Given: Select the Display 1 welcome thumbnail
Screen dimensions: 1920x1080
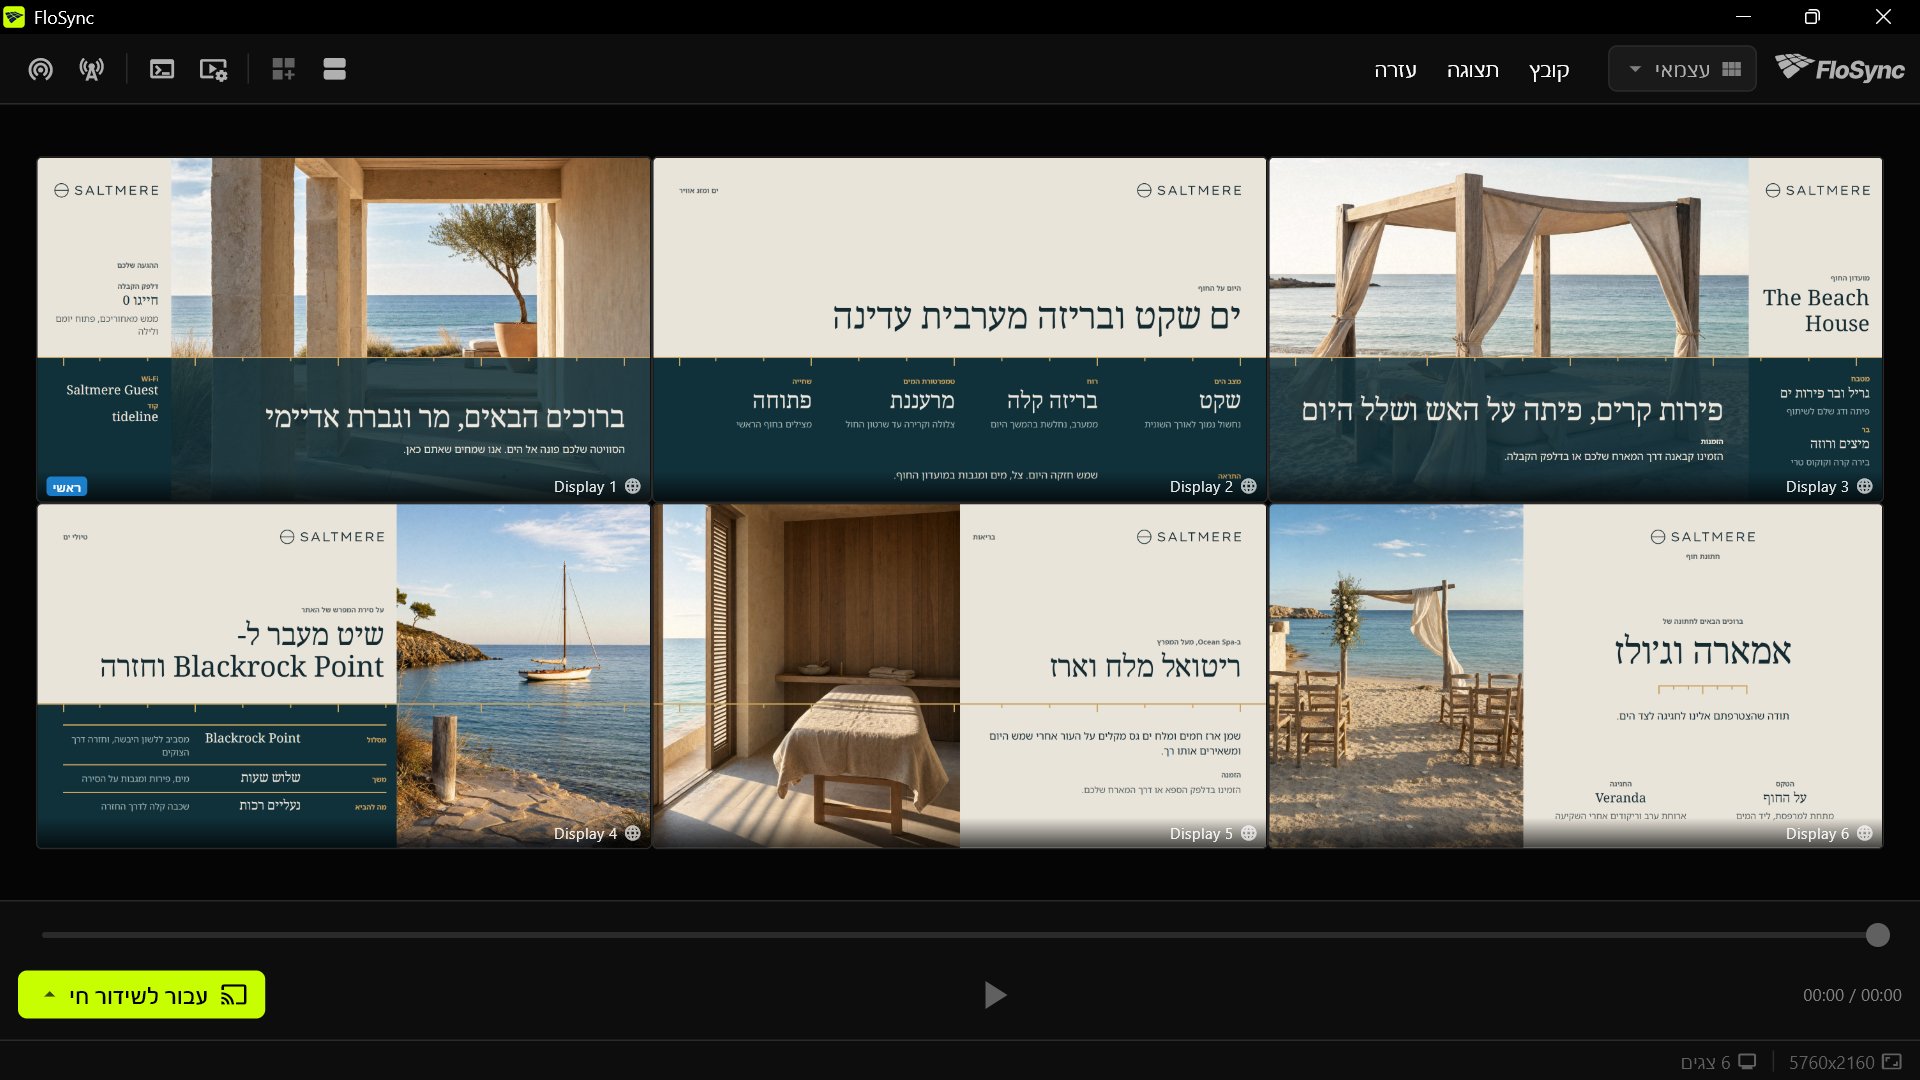Looking at the screenshot, I should [x=344, y=329].
